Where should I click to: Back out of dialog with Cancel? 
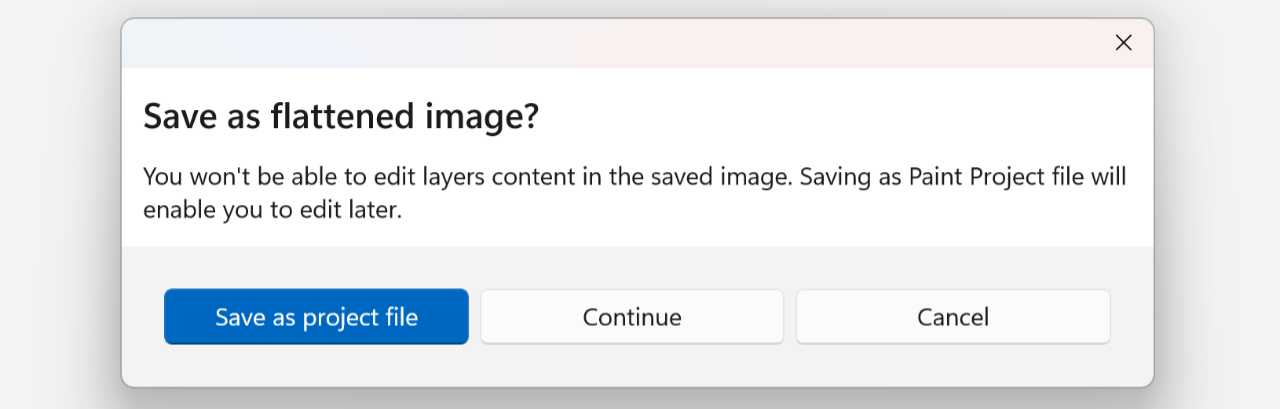point(952,317)
